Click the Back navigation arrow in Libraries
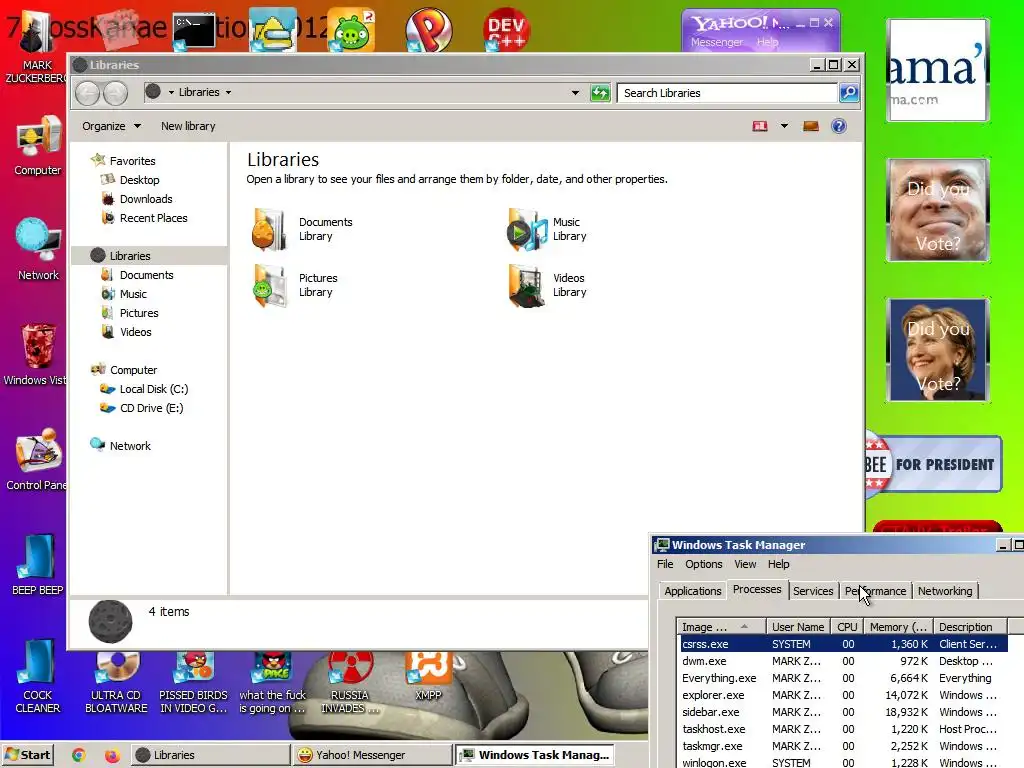Image resolution: width=1024 pixels, height=768 pixels. (88, 93)
